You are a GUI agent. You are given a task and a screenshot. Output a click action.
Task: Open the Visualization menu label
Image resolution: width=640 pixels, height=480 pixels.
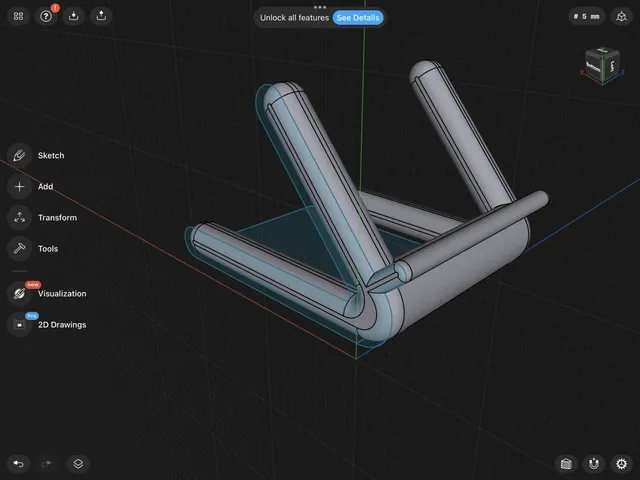(62, 293)
